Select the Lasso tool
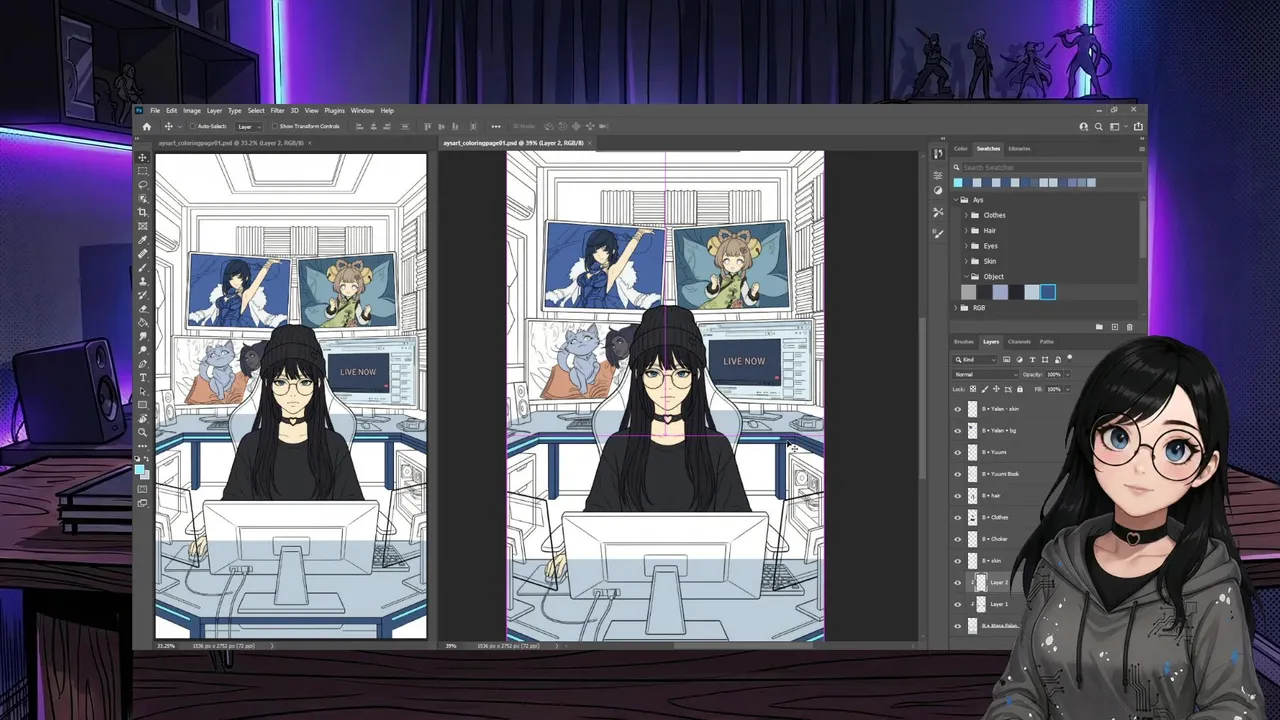The image size is (1280, 720). coord(142,184)
